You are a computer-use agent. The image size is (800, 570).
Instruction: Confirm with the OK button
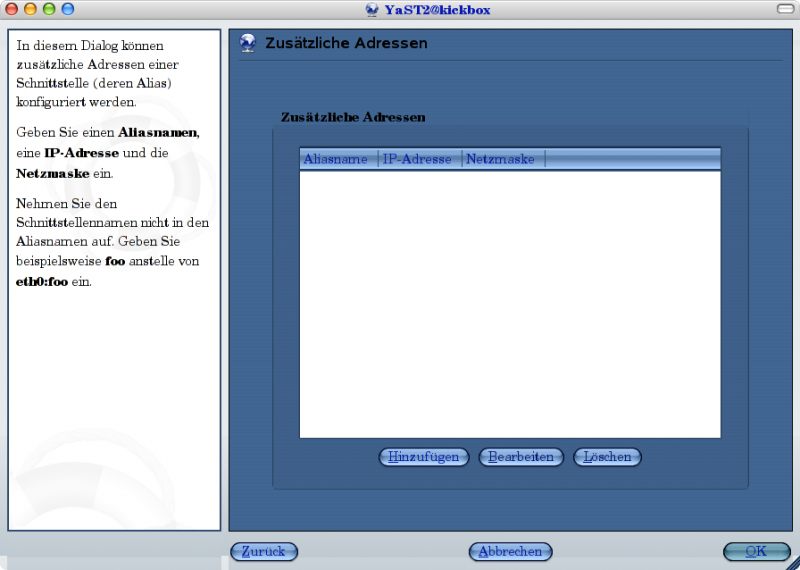(x=756, y=551)
